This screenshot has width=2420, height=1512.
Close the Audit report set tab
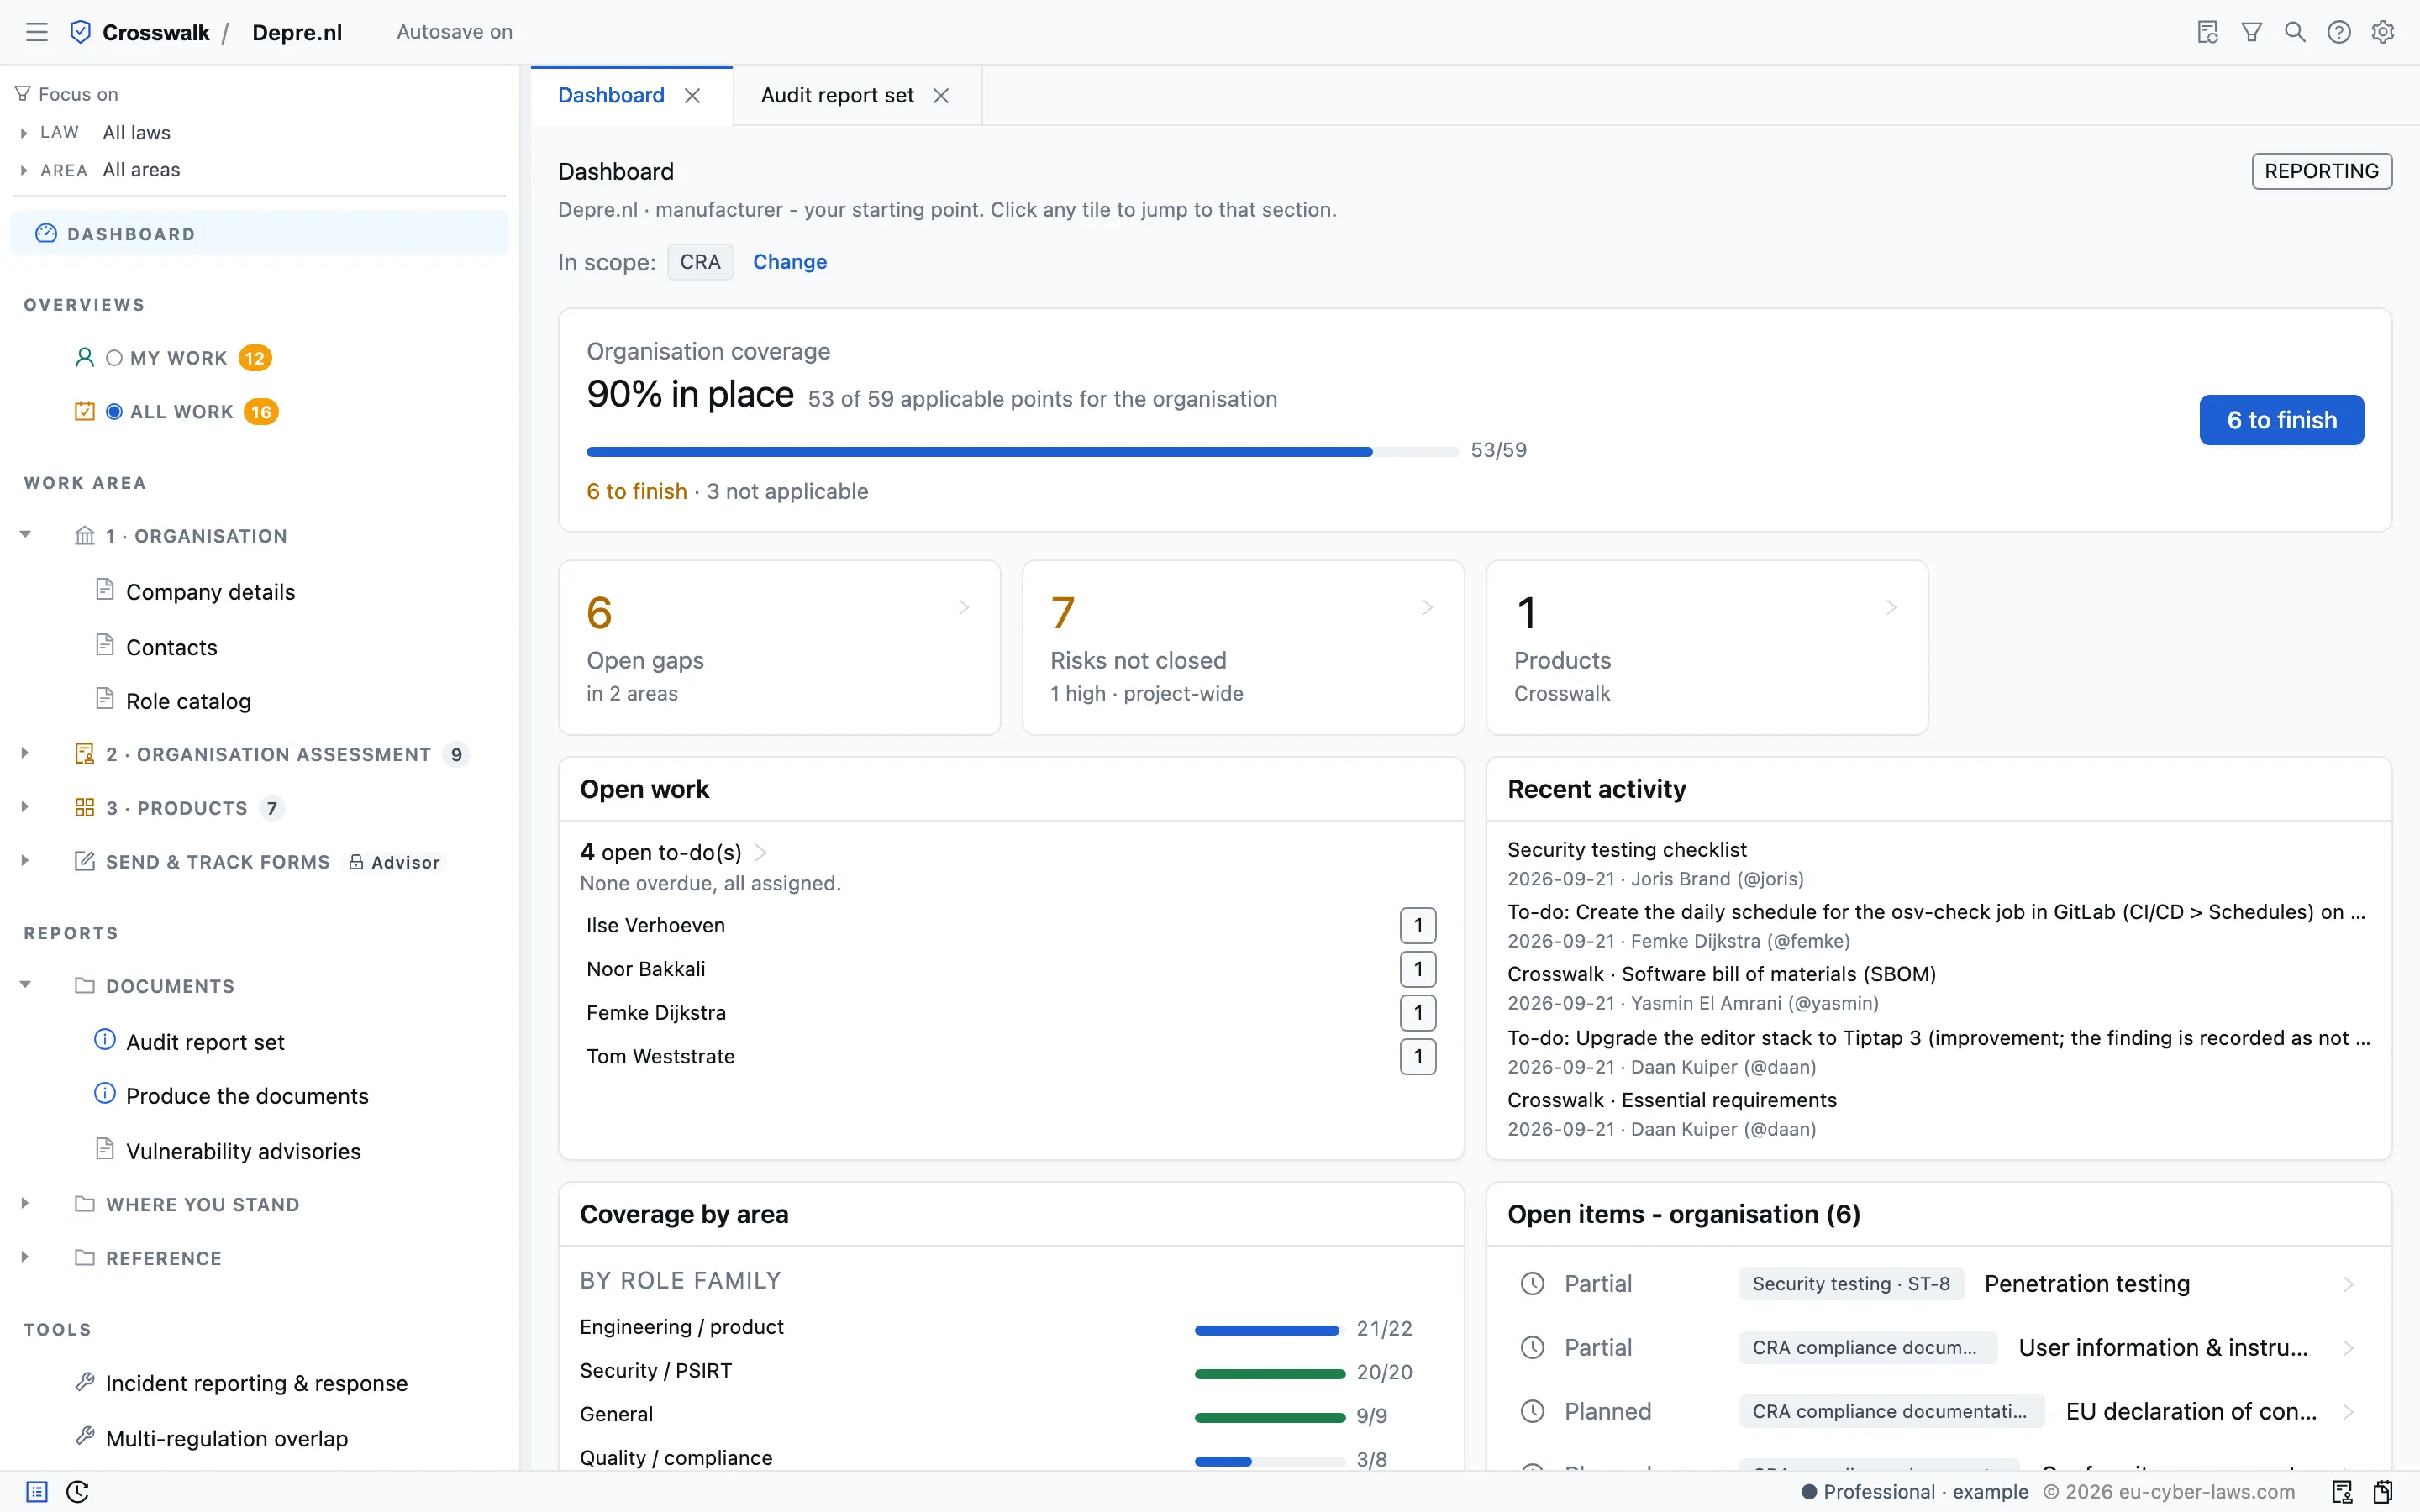point(941,96)
